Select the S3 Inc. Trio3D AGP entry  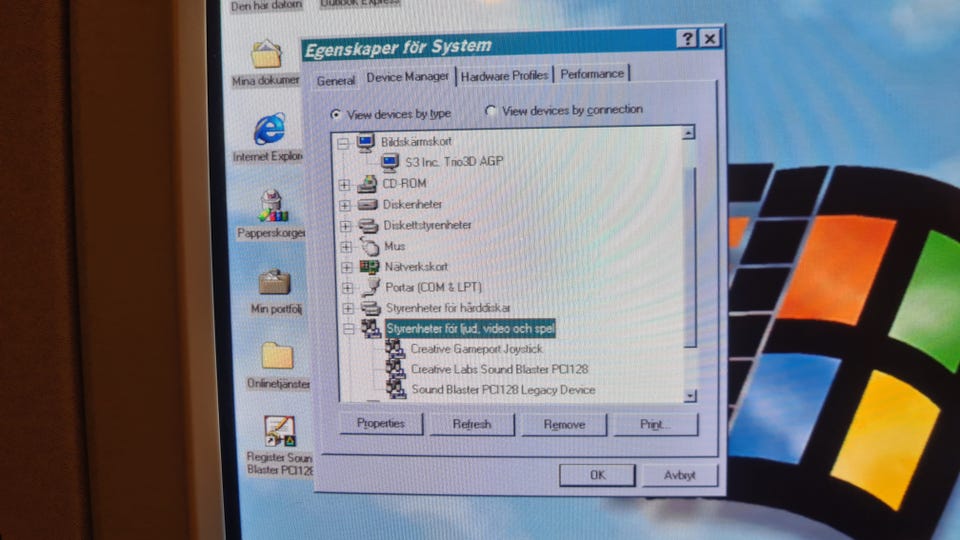pyautogui.click(x=454, y=162)
